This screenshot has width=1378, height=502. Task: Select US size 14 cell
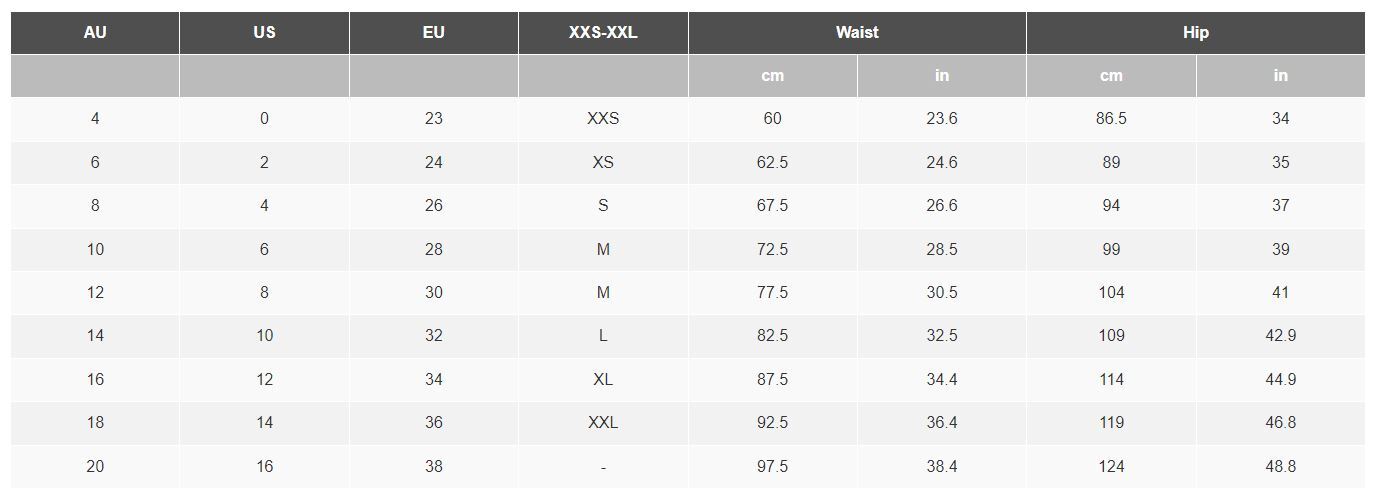click(x=264, y=423)
